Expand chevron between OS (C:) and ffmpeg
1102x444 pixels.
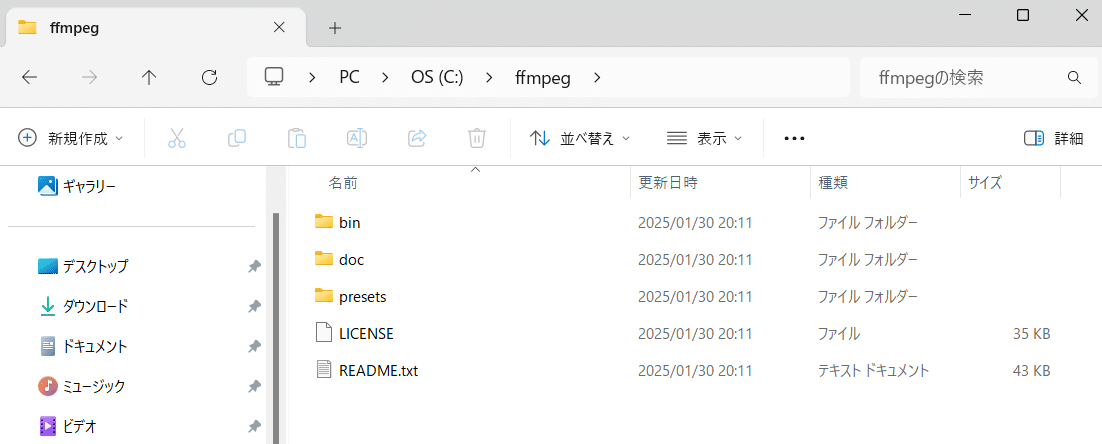point(489,77)
